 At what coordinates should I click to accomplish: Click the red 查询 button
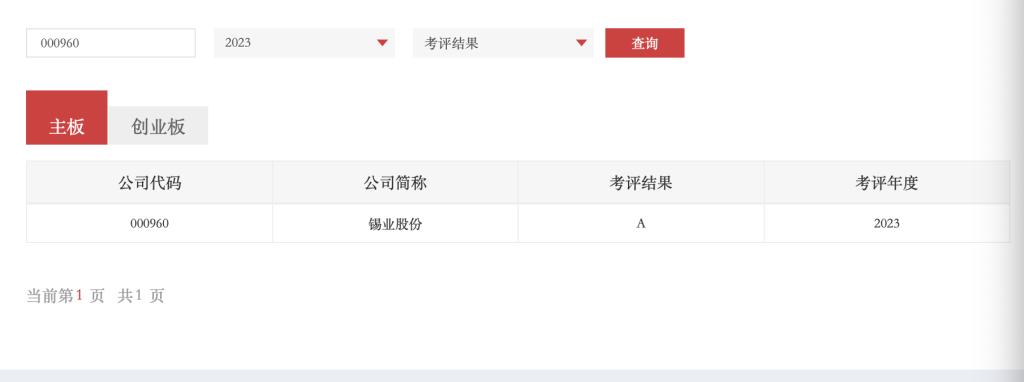(645, 43)
